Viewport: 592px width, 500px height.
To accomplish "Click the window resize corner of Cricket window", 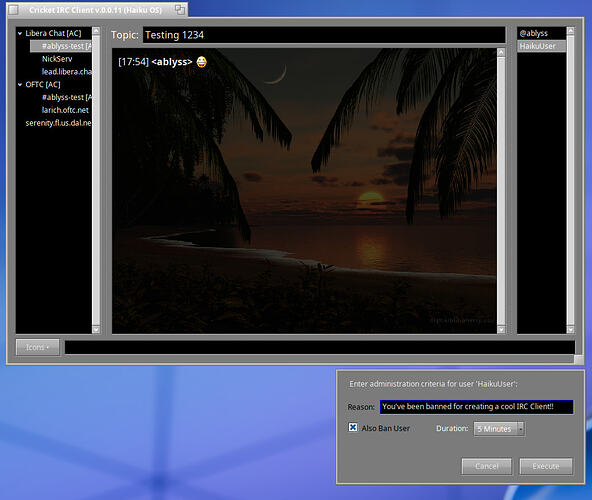I will (579, 360).
